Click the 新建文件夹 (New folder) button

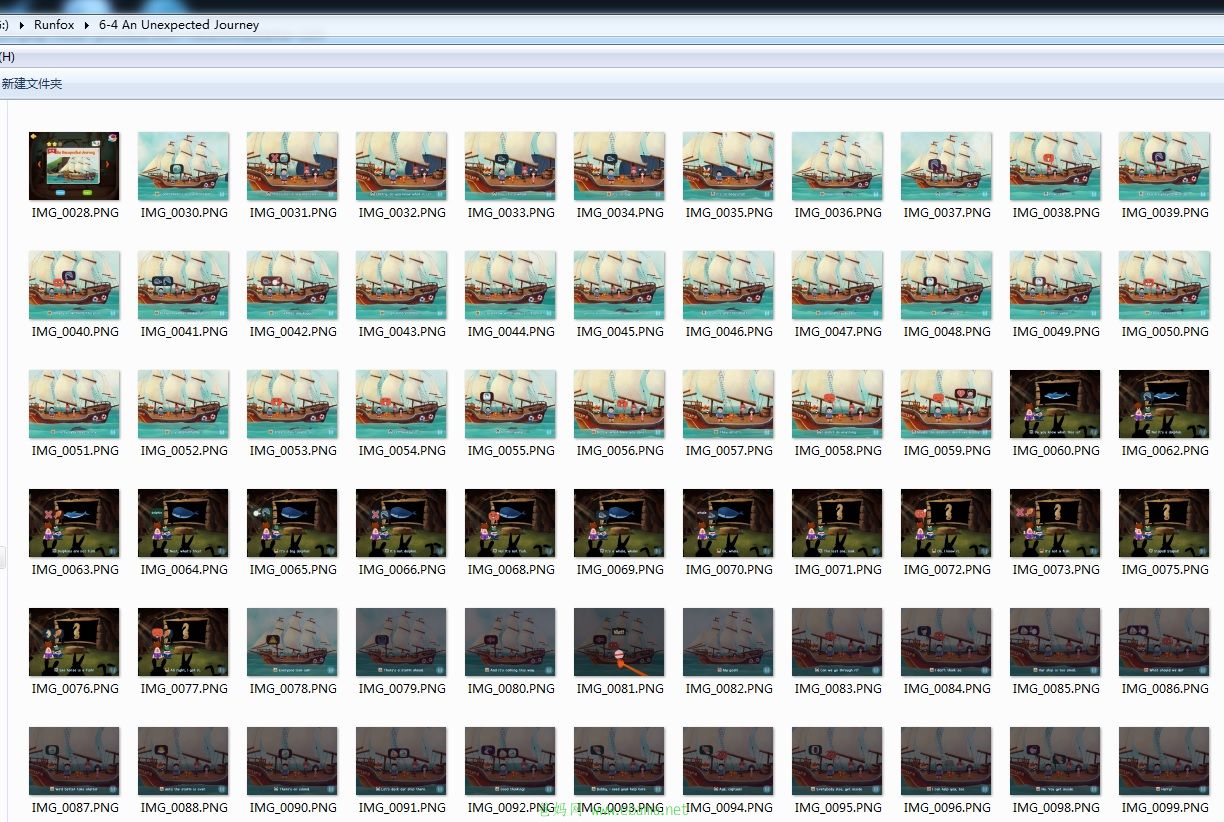pos(32,84)
